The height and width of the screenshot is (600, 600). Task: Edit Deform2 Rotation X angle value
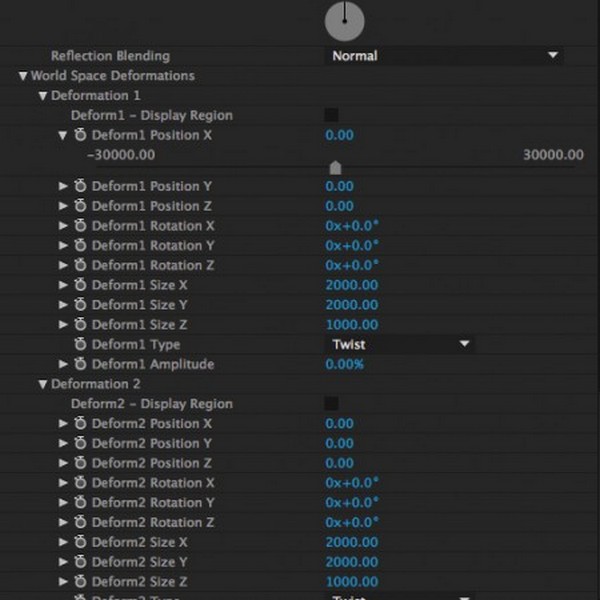pos(352,483)
